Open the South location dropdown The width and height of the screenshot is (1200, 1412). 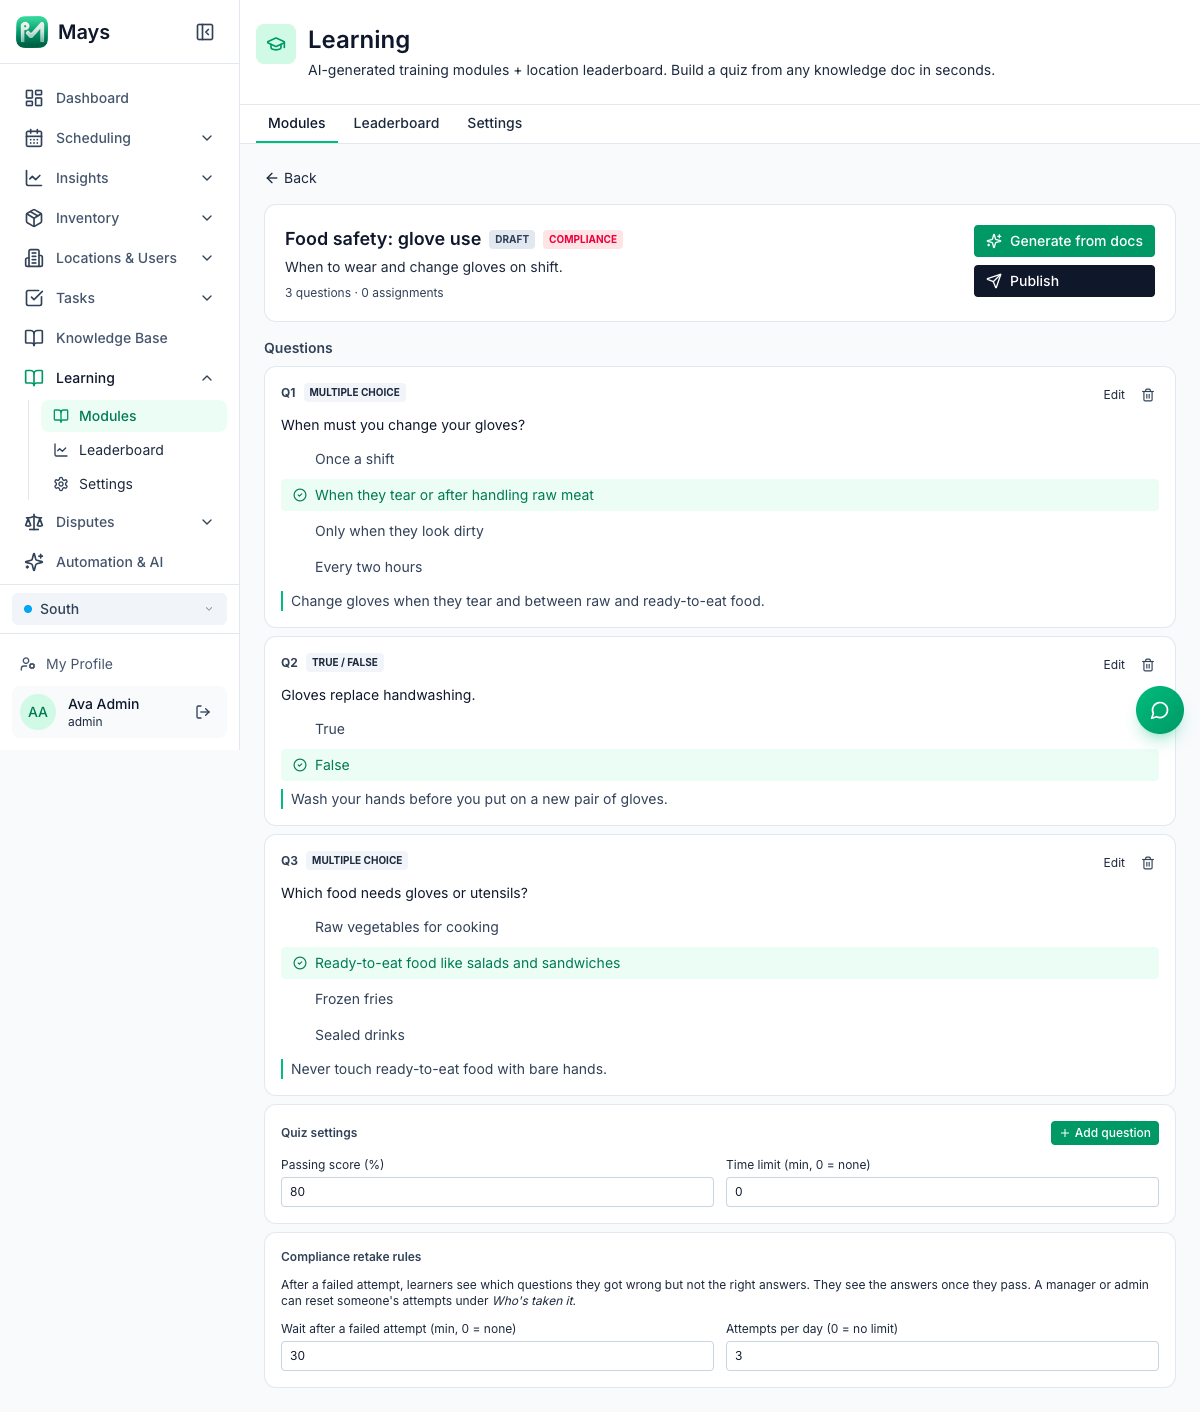[120, 609]
